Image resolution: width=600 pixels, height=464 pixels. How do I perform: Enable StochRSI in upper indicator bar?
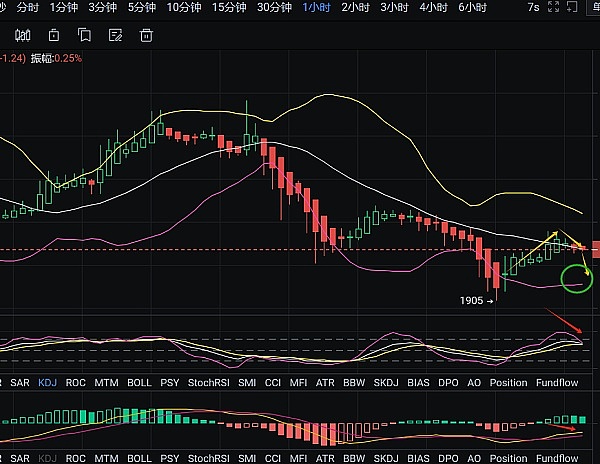click(208, 382)
